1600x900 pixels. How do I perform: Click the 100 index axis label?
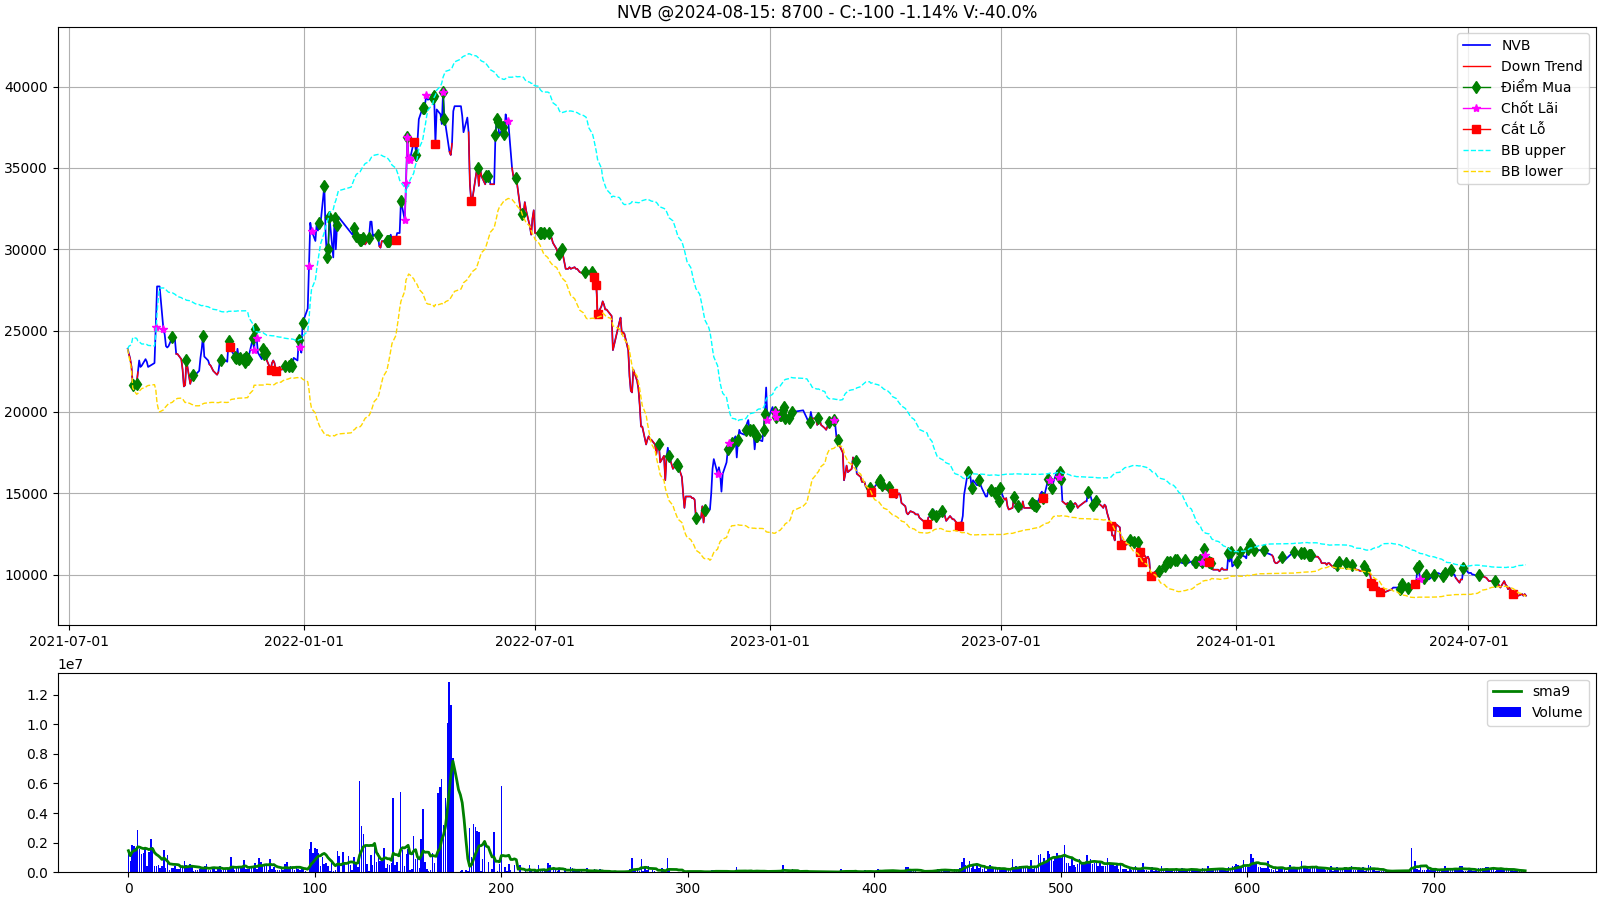(315, 888)
